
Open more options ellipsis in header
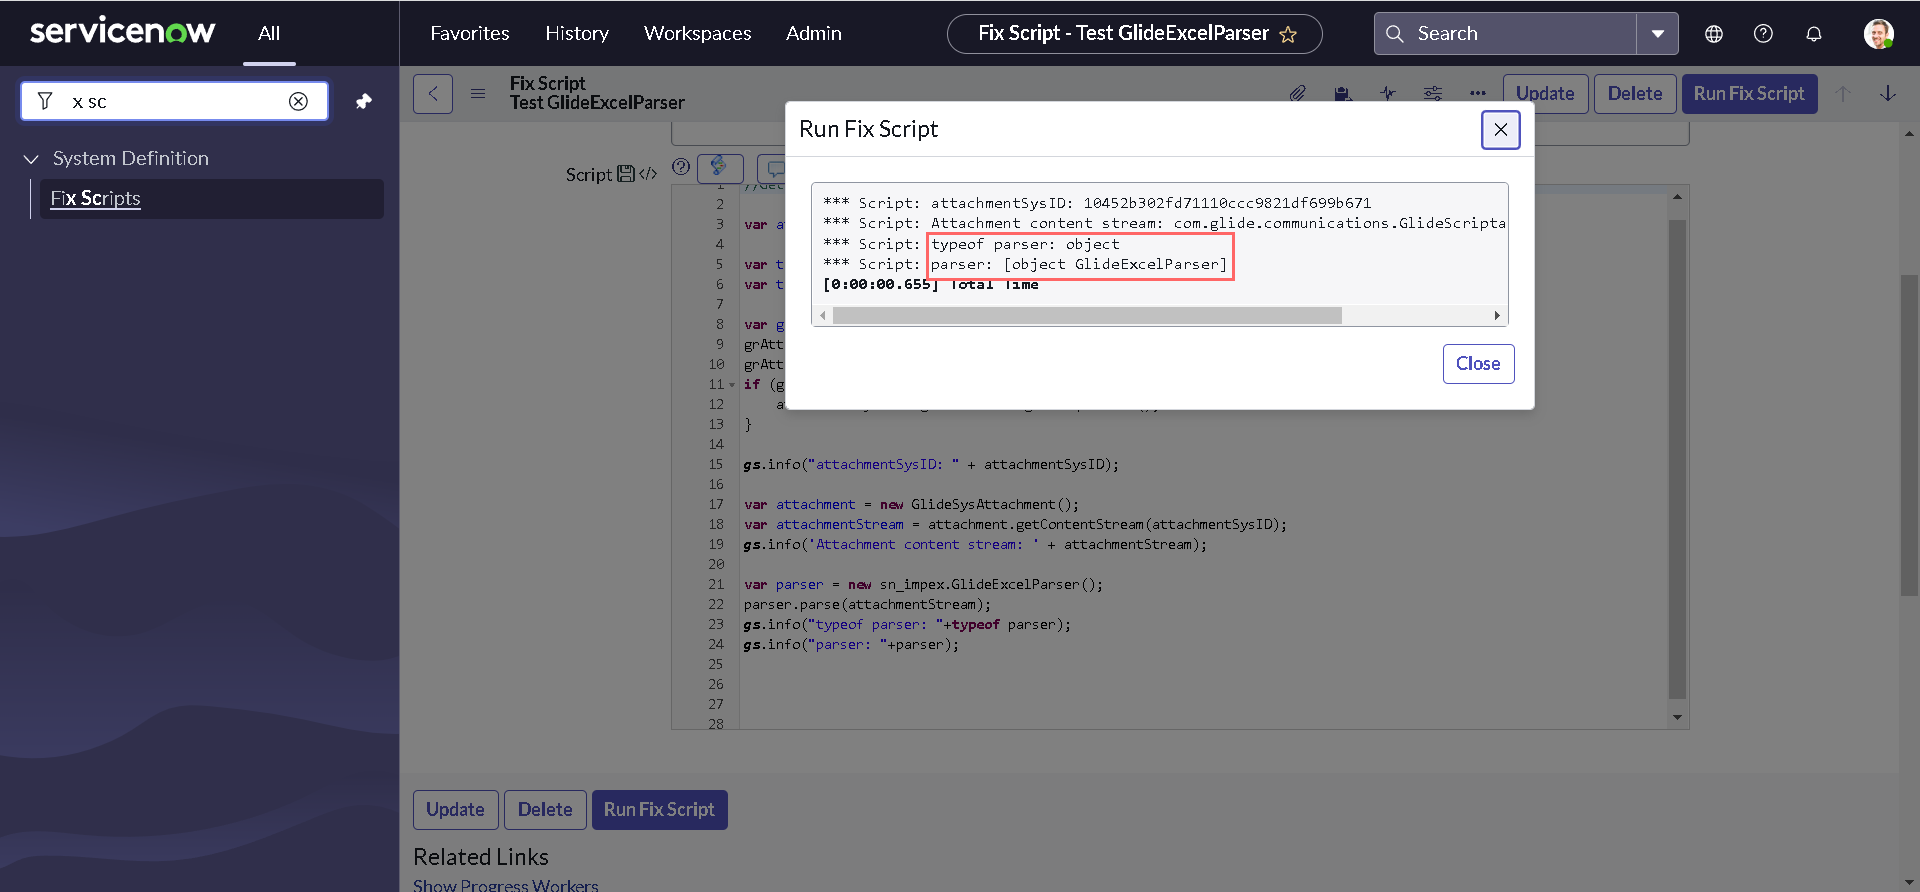coord(1478,93)
